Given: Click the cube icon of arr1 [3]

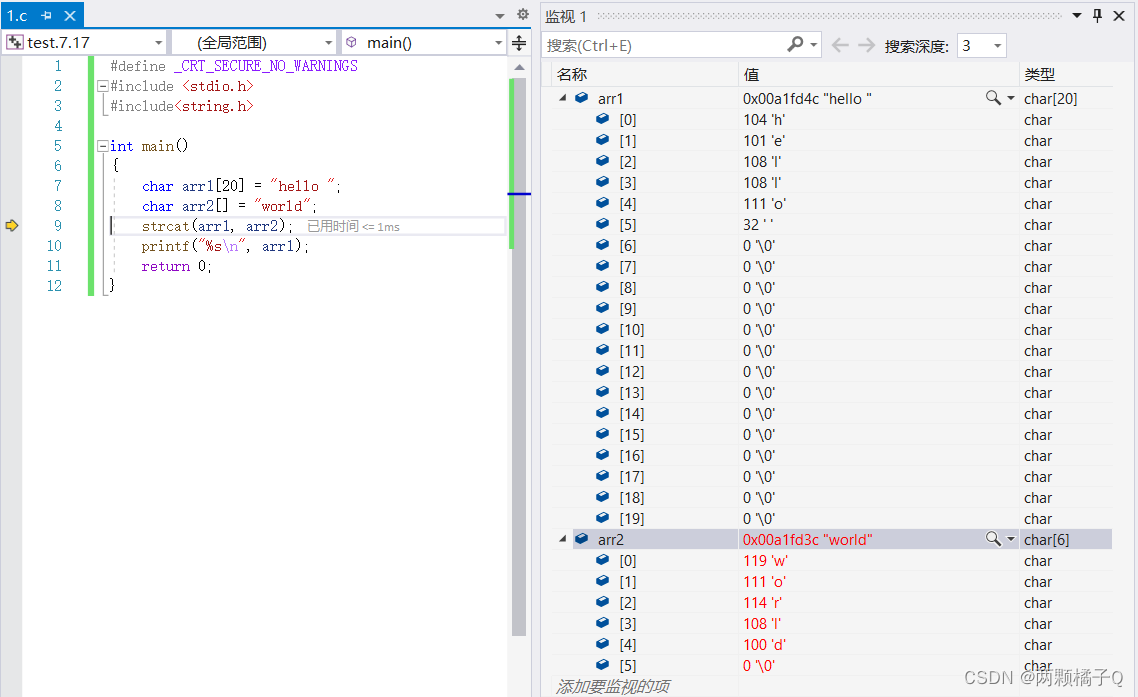Looking at the screenshot, I should pos(602,182).
